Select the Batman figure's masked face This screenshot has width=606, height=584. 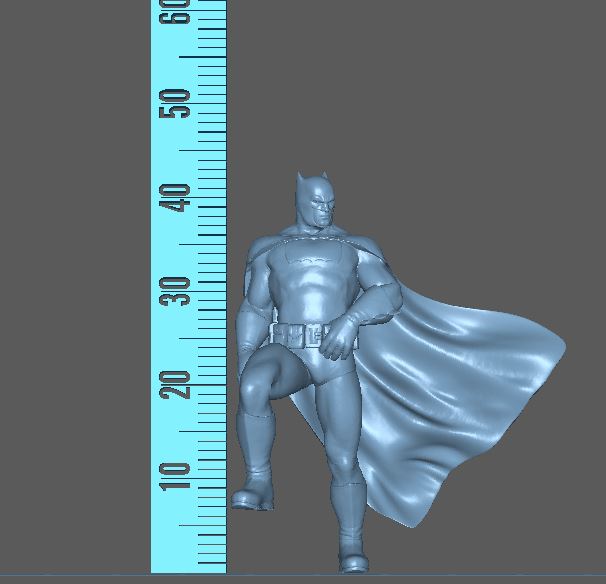pos(322,209)
